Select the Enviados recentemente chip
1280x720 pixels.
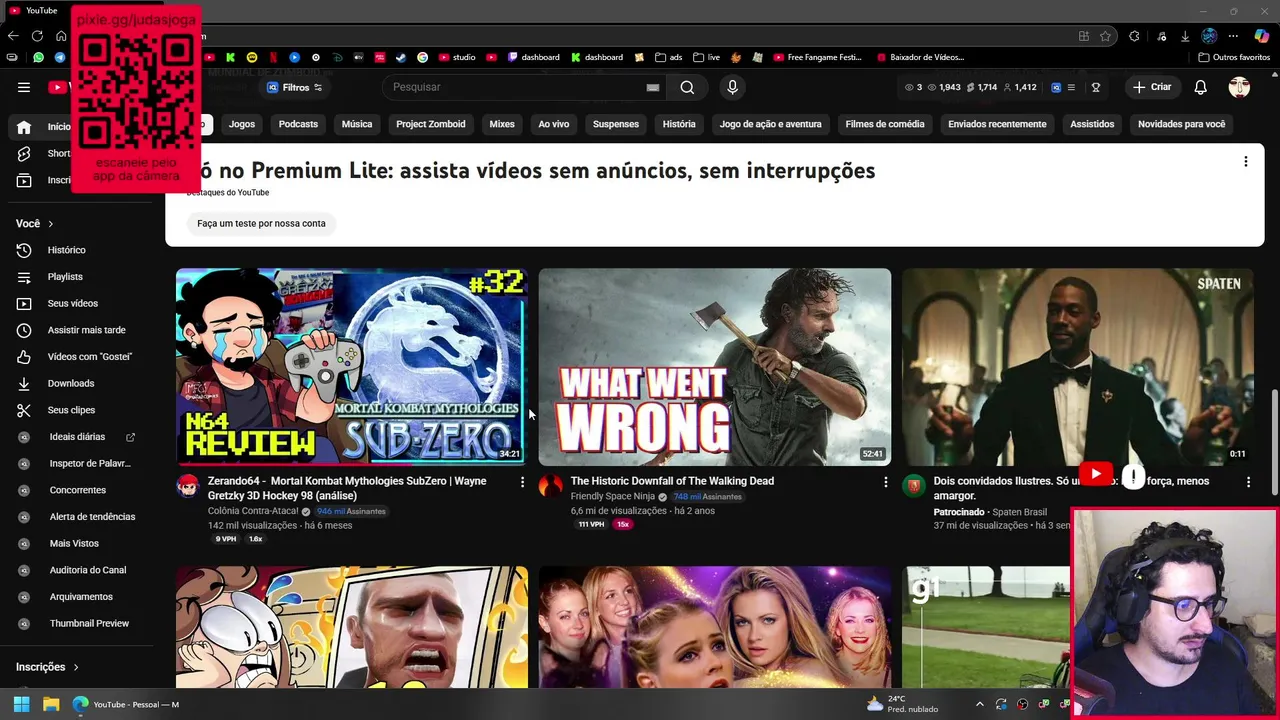pyautogui.click(x=997, y=124)
